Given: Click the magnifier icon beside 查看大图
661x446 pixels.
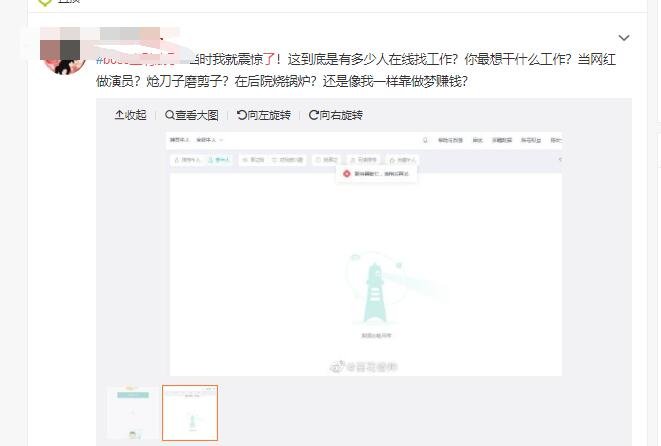Looking at the screenshot, I should point(169,115).
